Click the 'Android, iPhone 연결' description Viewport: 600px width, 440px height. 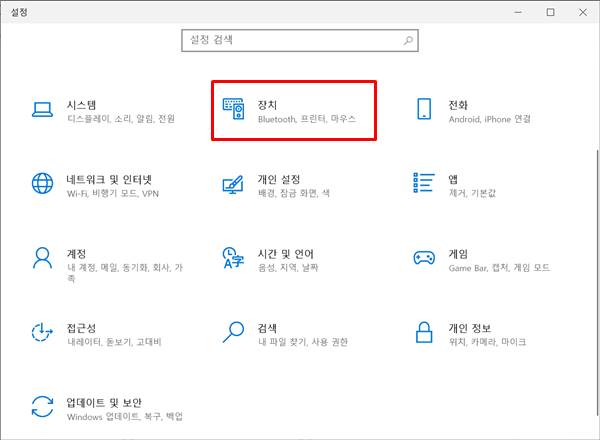tap(490, 119)
